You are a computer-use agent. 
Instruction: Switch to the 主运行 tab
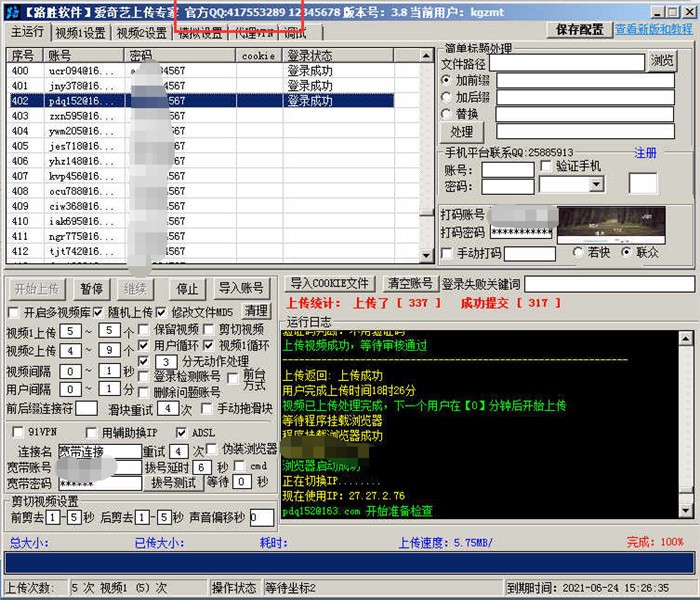(x=27, y=32)
